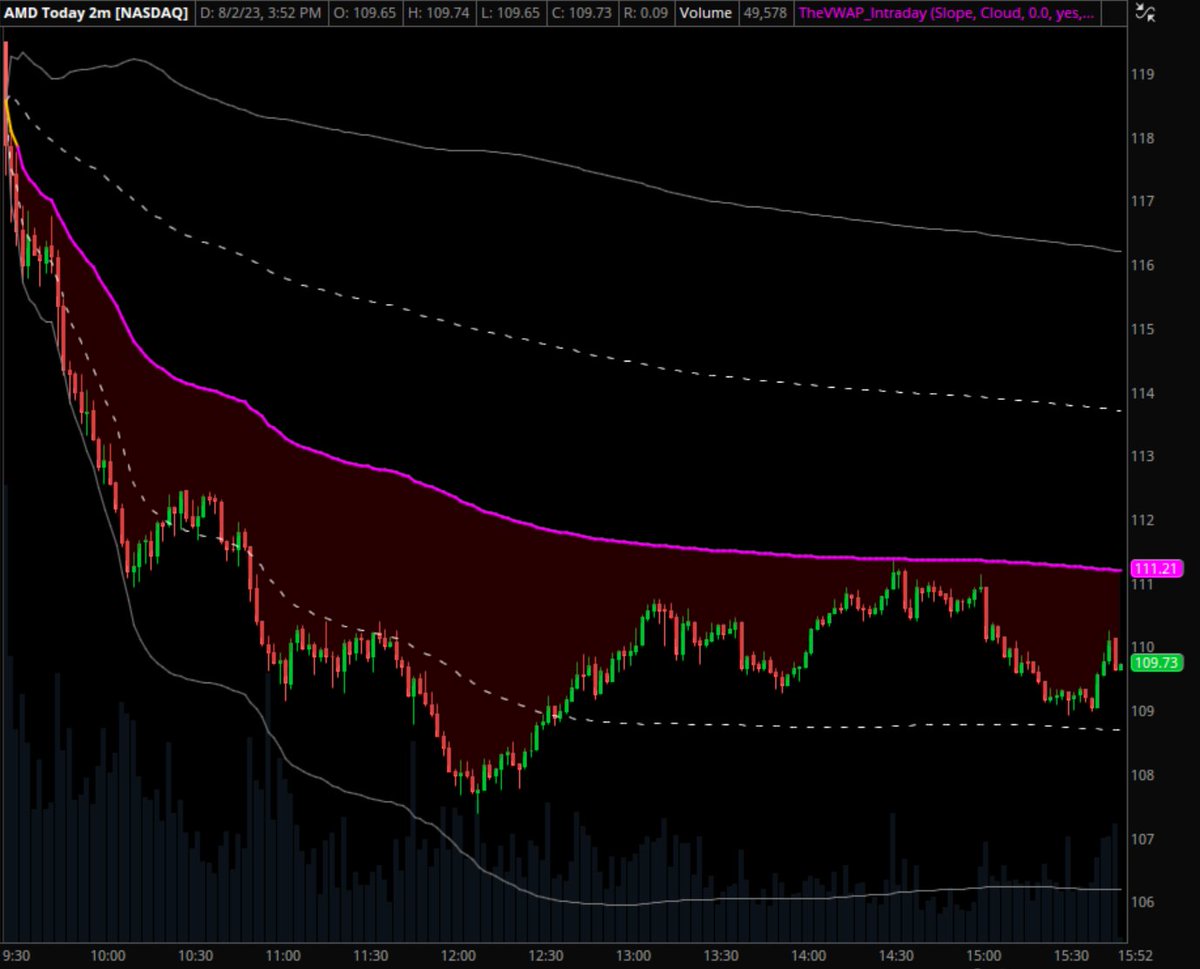1200x969 pixels.
Task: Click the date readout D: 8/2/23, 3:52 PM
Action: coord(260,13)
